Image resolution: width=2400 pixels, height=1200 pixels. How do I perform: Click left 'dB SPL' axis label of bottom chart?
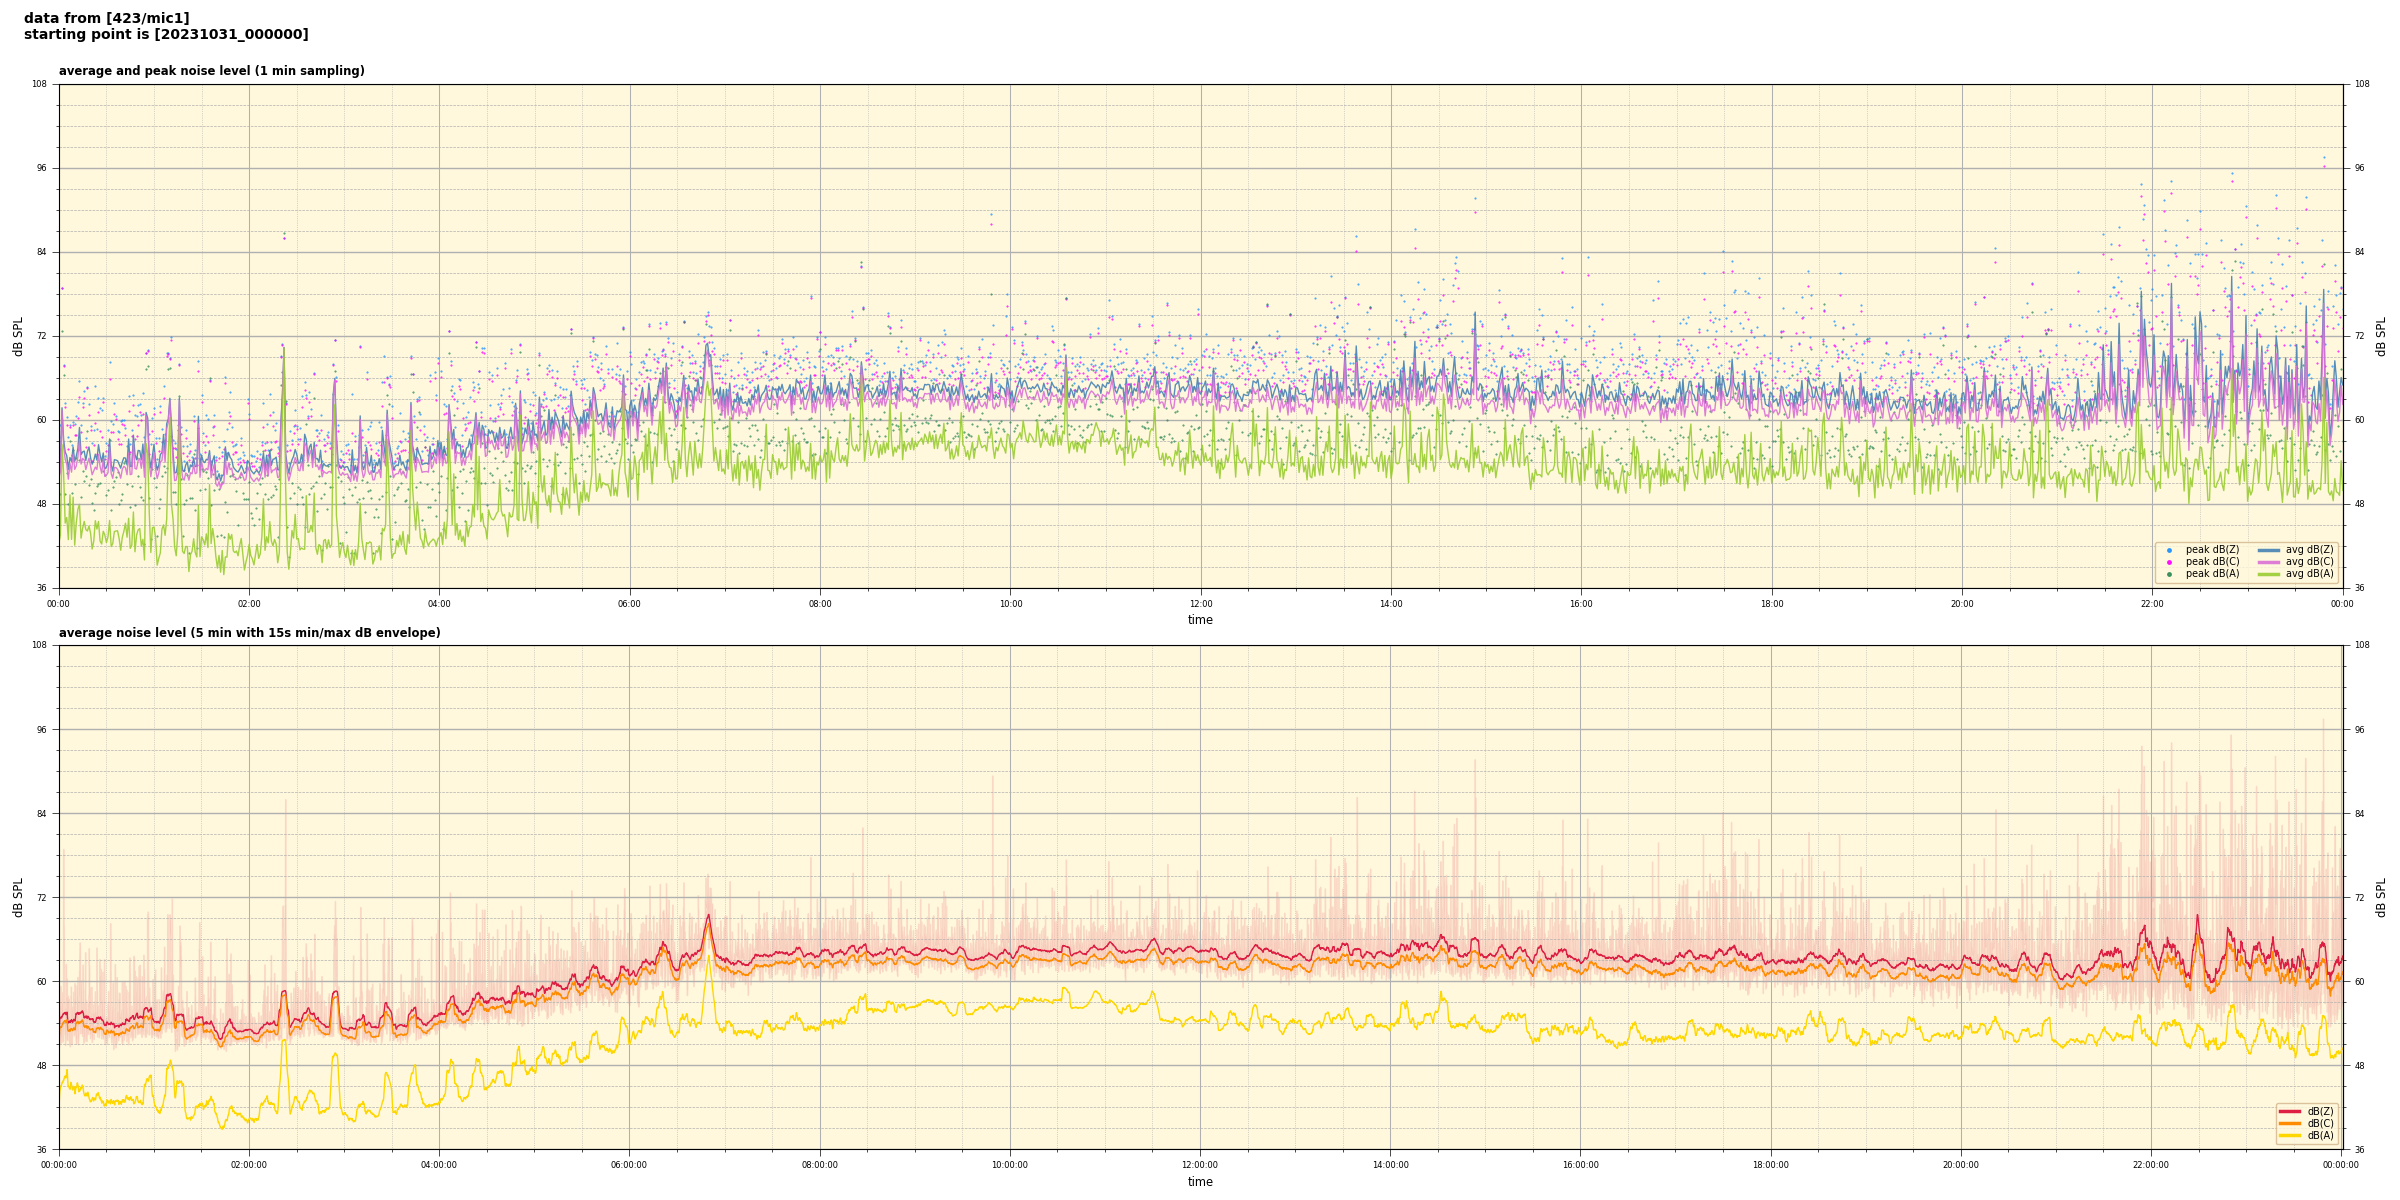pos(18,897)
